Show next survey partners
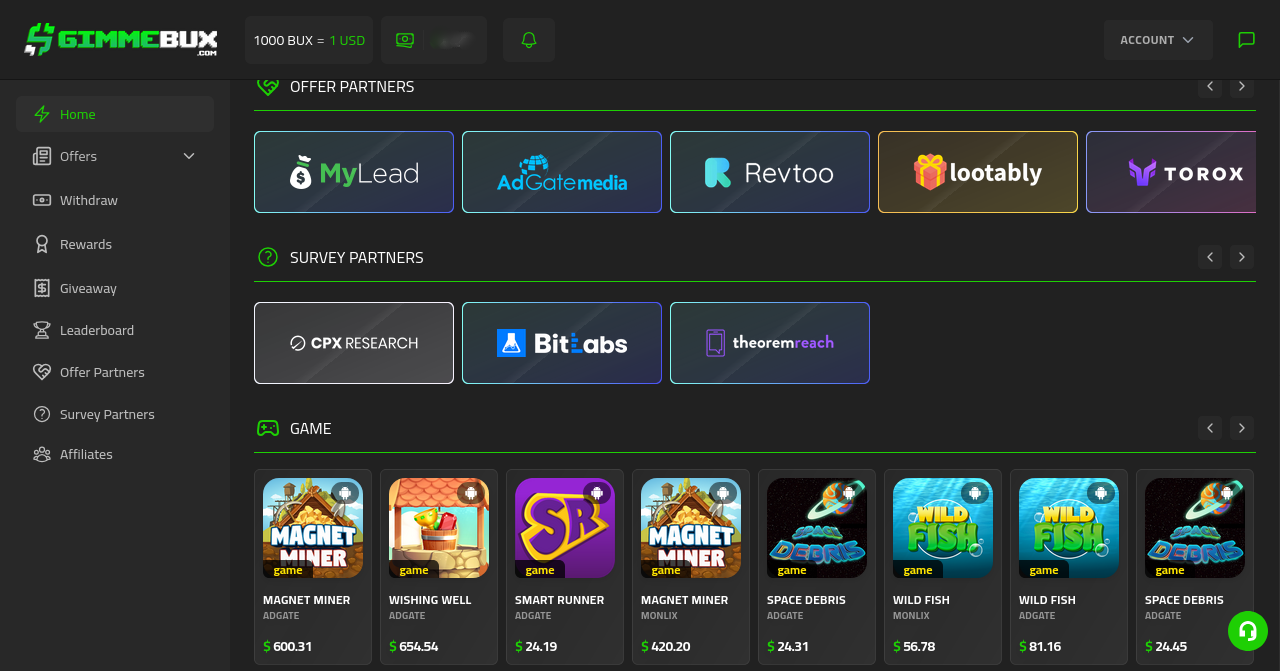 (1242, 257)
